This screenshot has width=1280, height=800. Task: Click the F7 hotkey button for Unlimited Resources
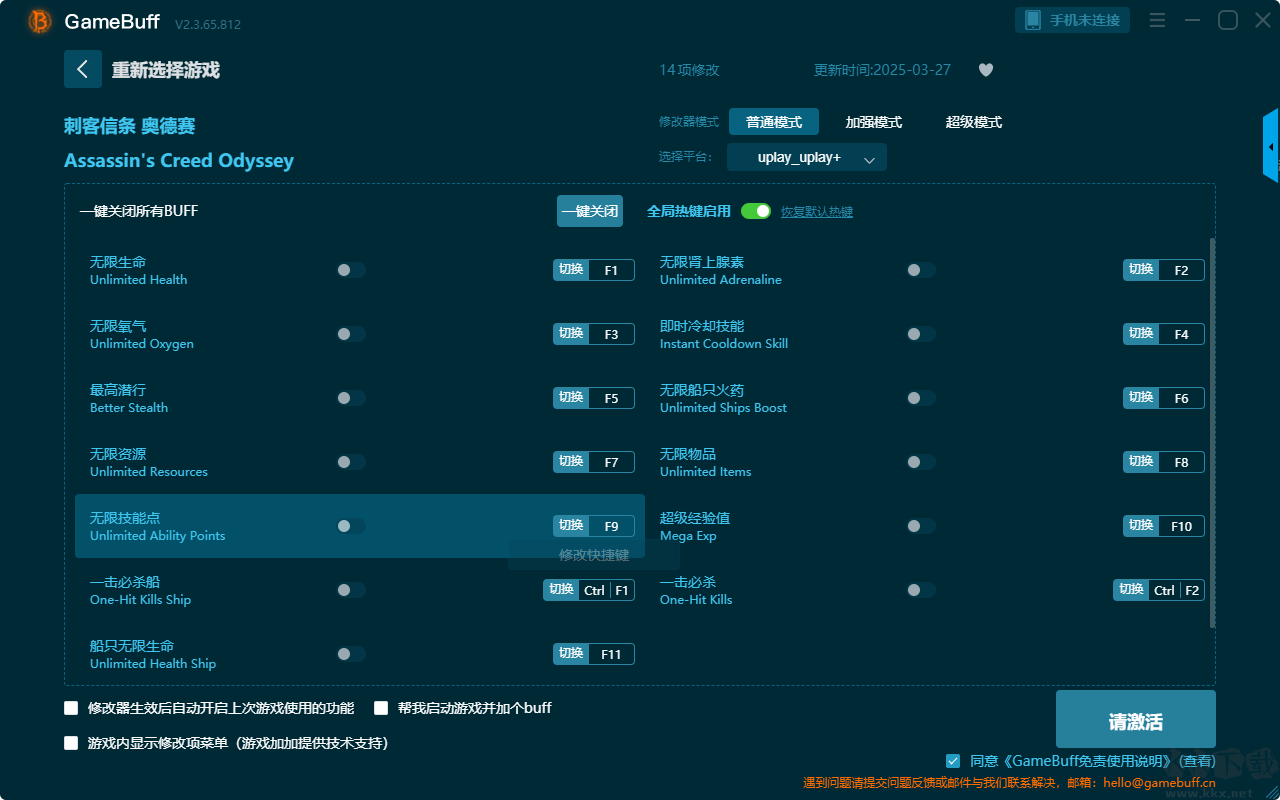tap(594, 462)
